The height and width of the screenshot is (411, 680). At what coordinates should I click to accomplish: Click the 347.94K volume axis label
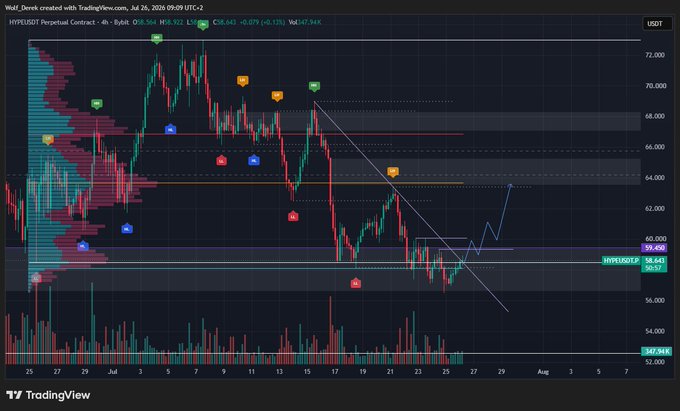[x=657, y=351]
